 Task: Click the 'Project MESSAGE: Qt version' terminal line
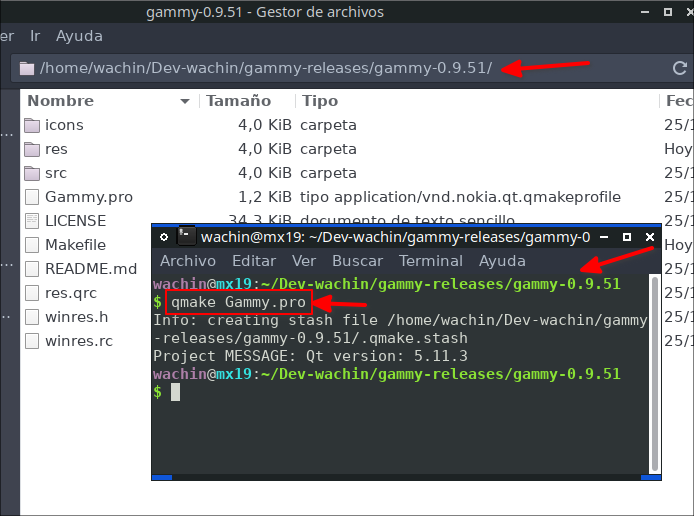310,356
